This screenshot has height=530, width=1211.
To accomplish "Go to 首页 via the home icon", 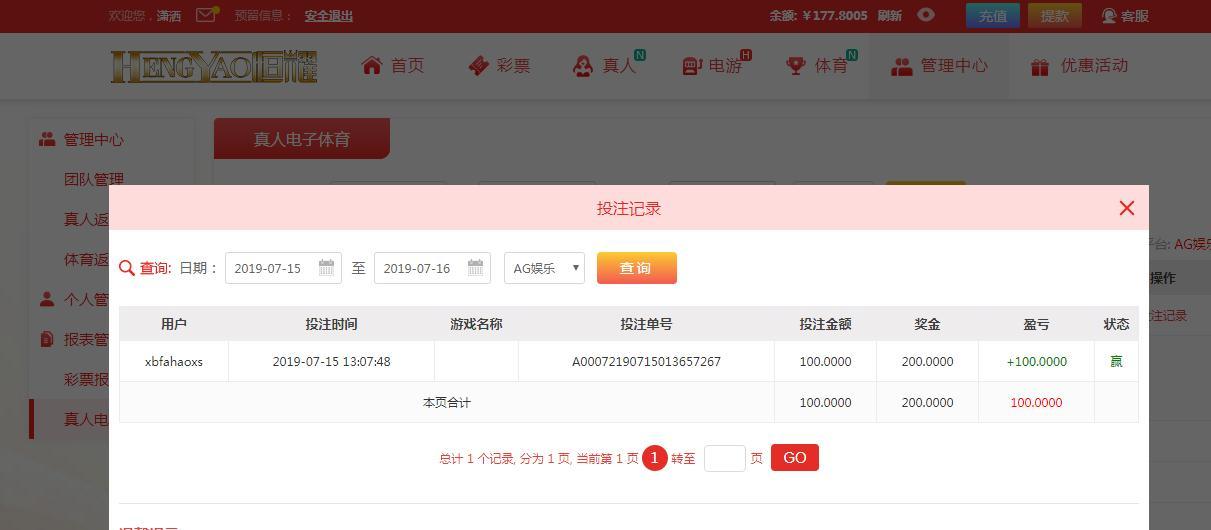I will click(372, 66).
